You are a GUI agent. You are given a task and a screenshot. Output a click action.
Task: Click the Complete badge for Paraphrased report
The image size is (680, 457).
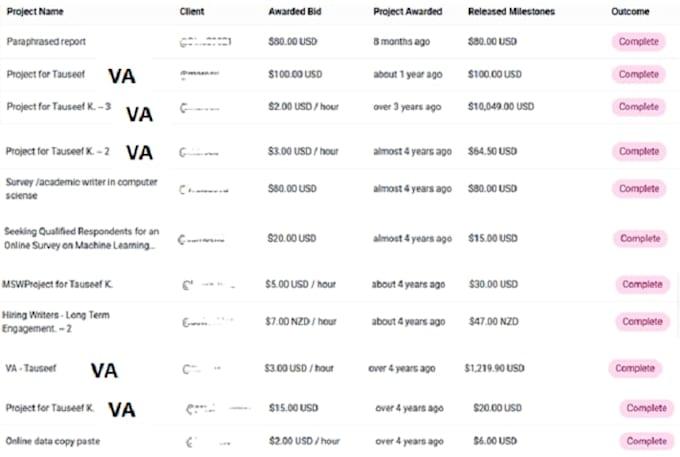tap(638, 42)
